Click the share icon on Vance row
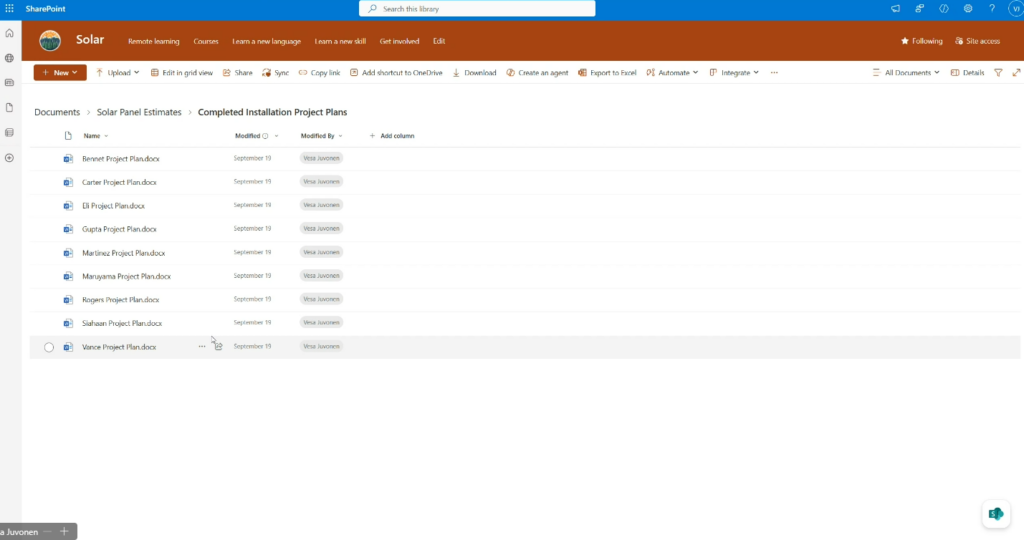 pos(218,347)
